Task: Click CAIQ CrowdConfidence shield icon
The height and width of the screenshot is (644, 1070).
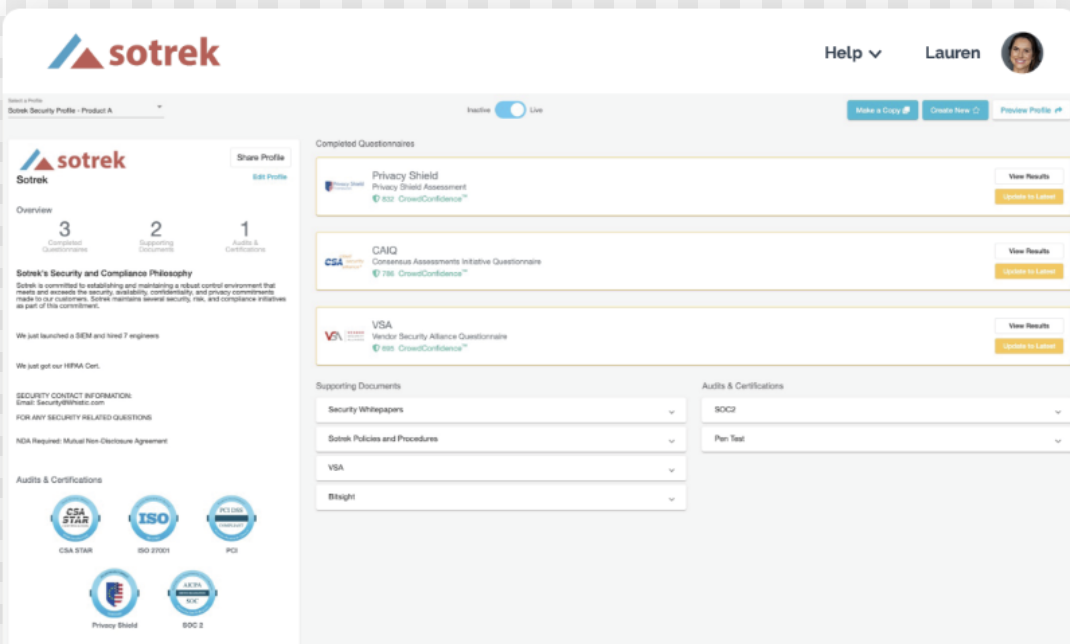Action: tap(375, 274)
